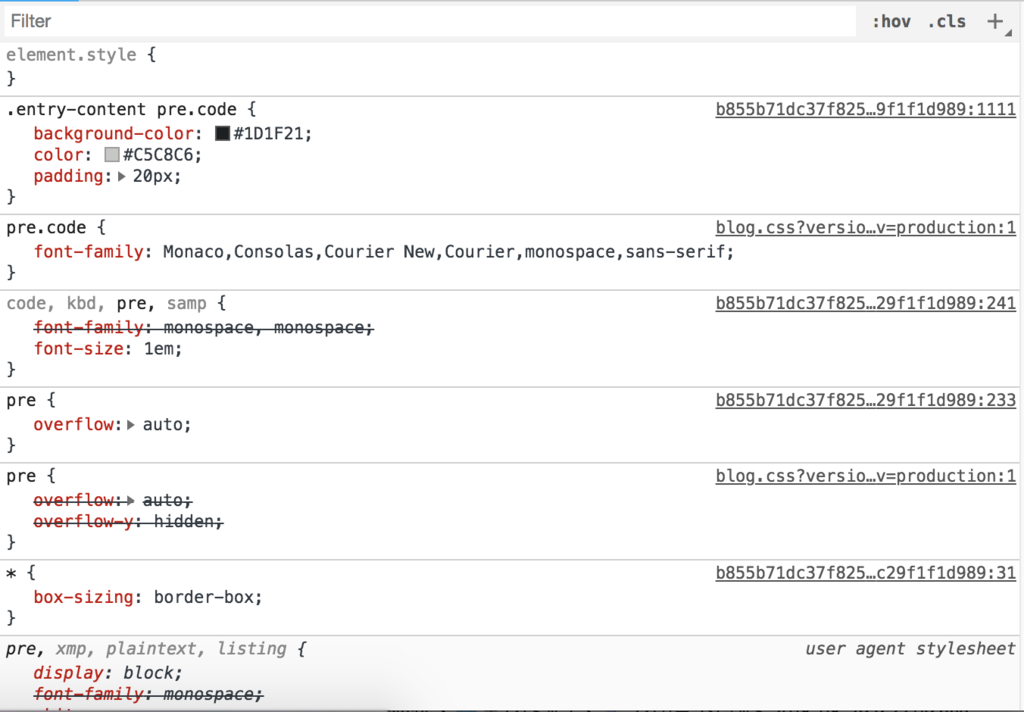Open source link b855b71dc37f825…9f1f1d989:1111
The image size is (1024, 712).
point(865,109)
